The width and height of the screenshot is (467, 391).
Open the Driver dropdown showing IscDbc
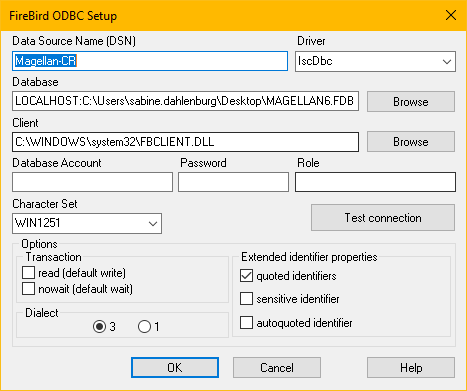[x=375, y=61]
